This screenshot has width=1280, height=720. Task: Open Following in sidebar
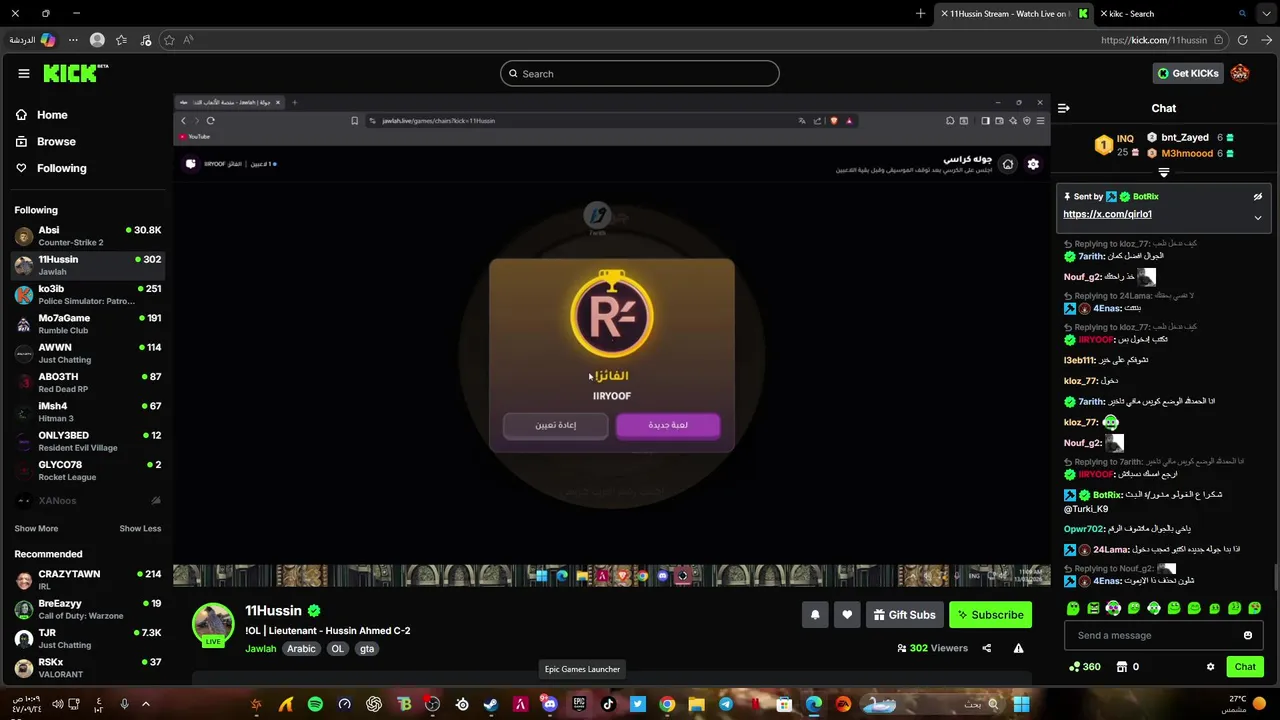coord(50,168)
